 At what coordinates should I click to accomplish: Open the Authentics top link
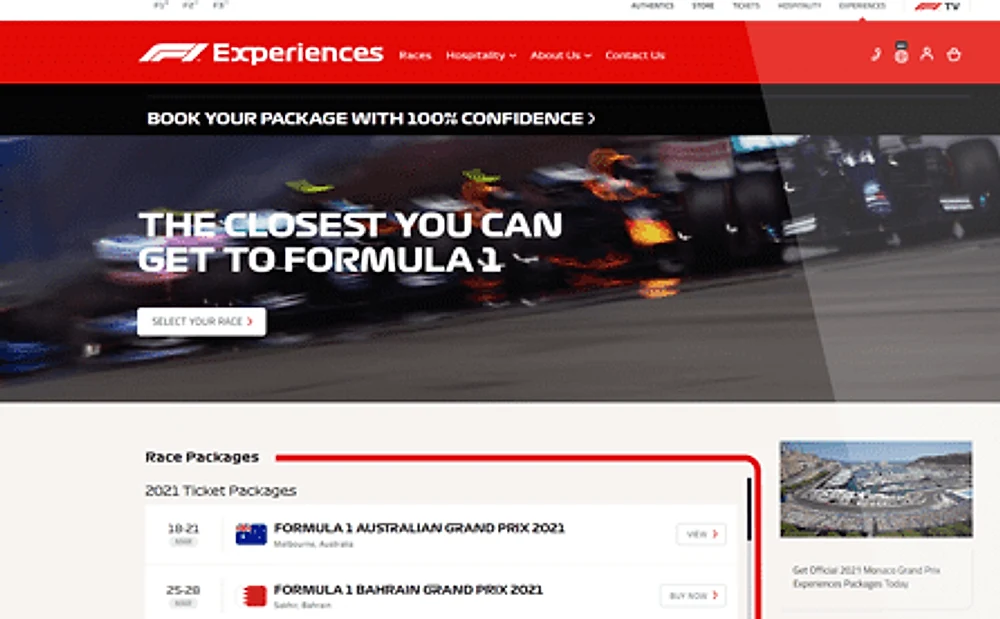652,6
